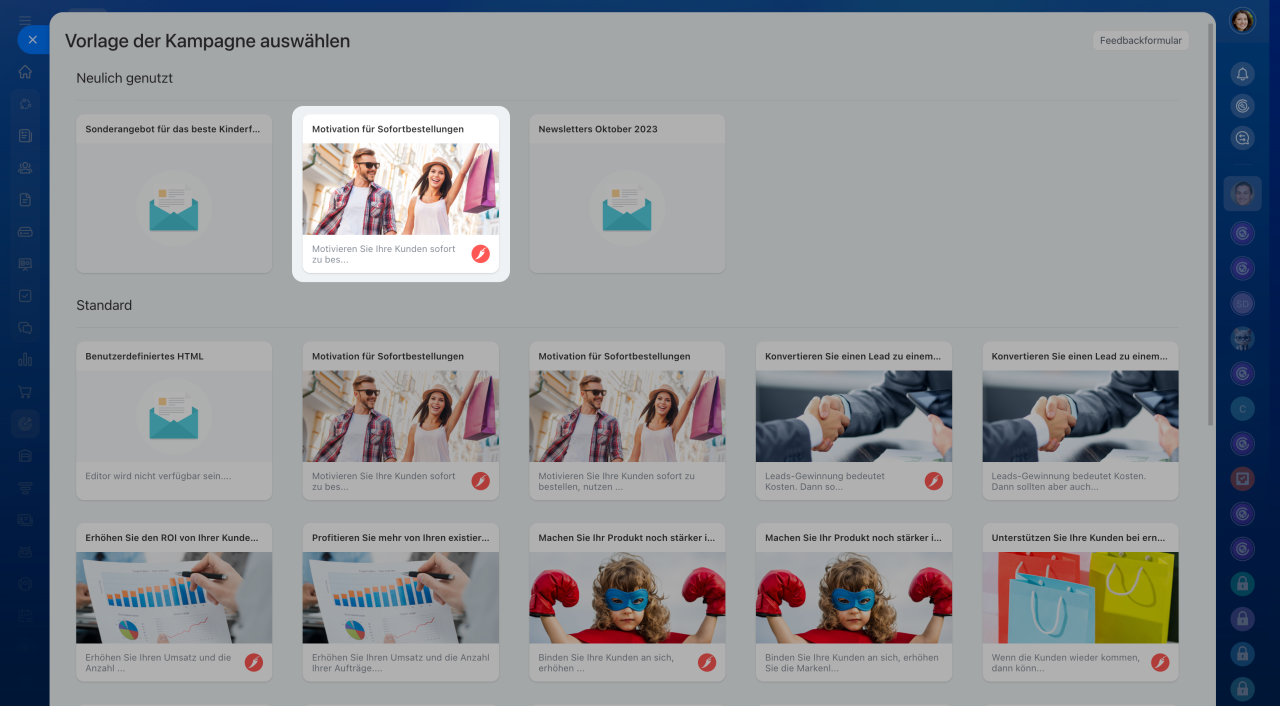The height and width of the screenshot is (706, 1280).
Task: Open the contacts people icon in left sidebar
Action: 25,168
